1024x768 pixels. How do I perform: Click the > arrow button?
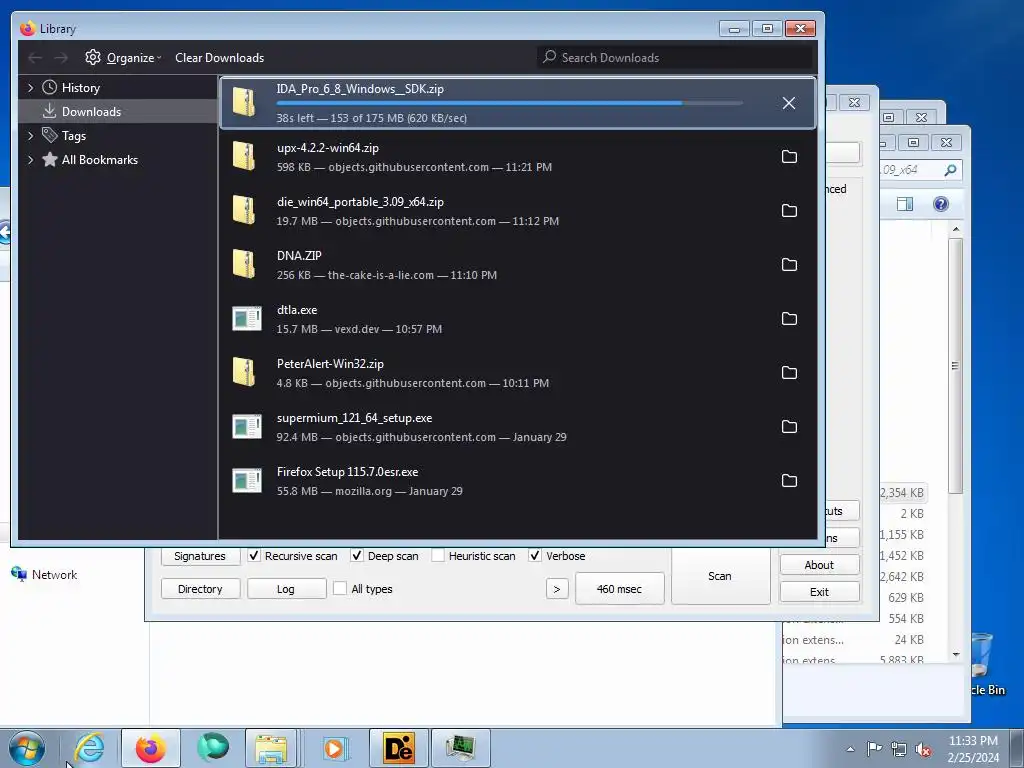pyautogui.click(x=557, y=589)
